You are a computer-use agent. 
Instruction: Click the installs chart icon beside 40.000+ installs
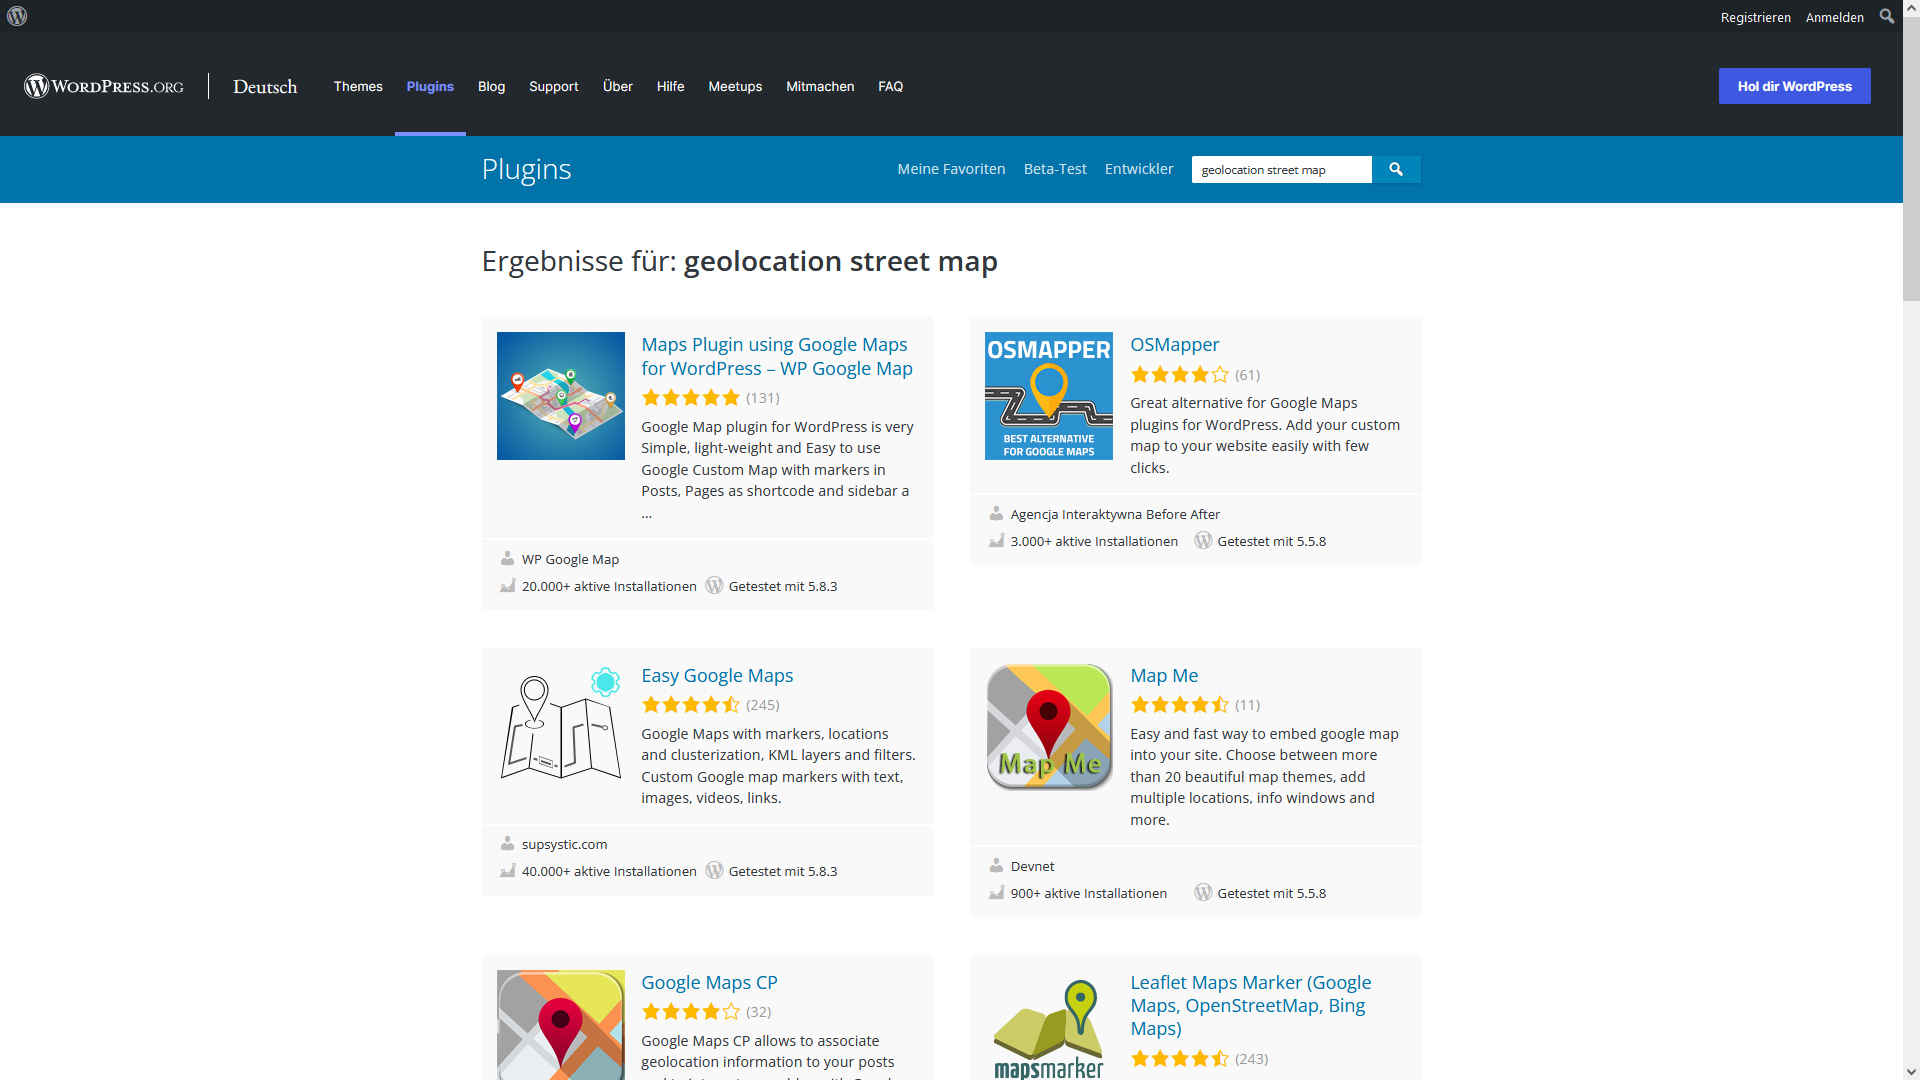click(x=507, y=870)
